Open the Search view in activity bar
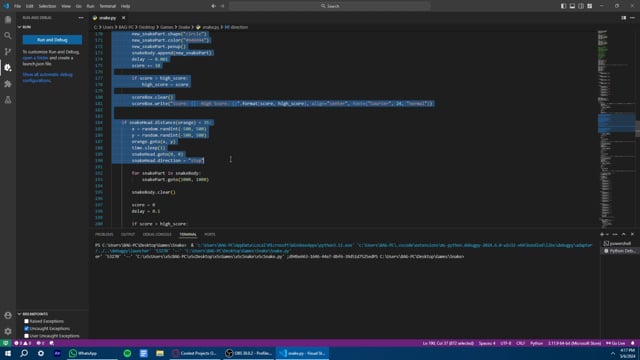The height and width of the screenshot is (360, 640). click(x=8, y=36)
